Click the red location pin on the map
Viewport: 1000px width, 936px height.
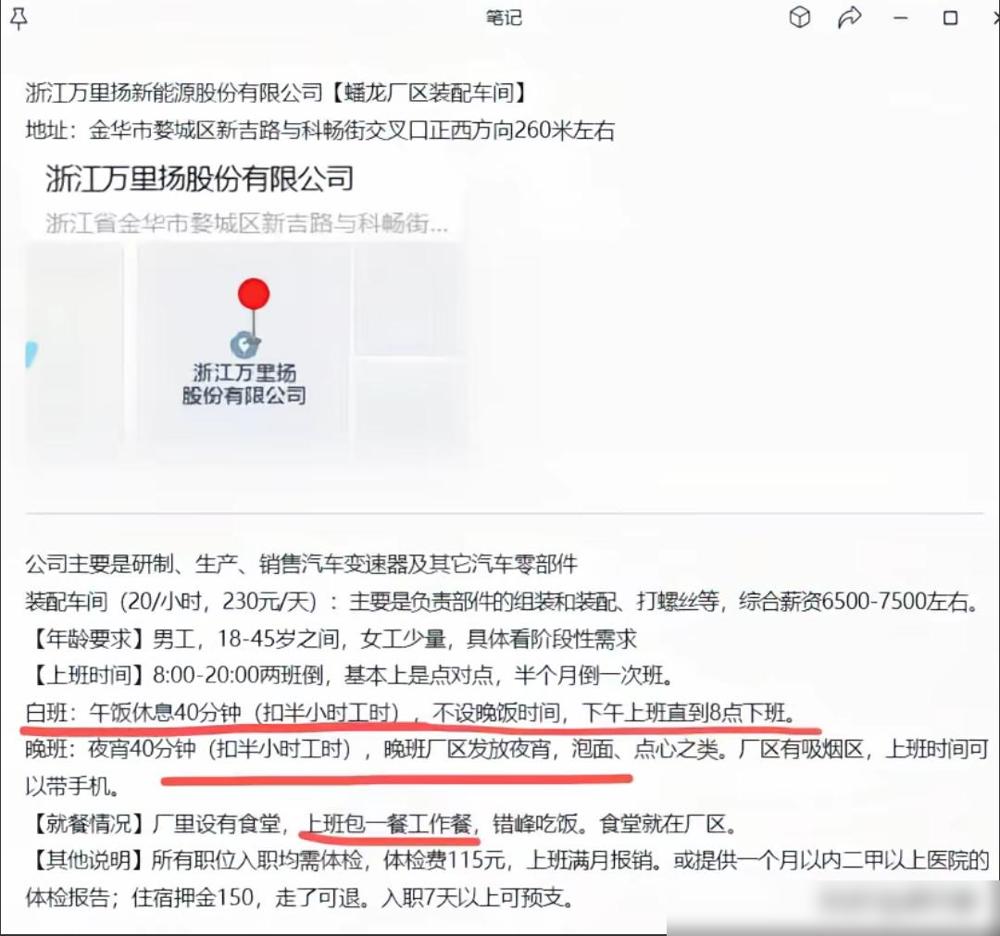pos(254,294)
